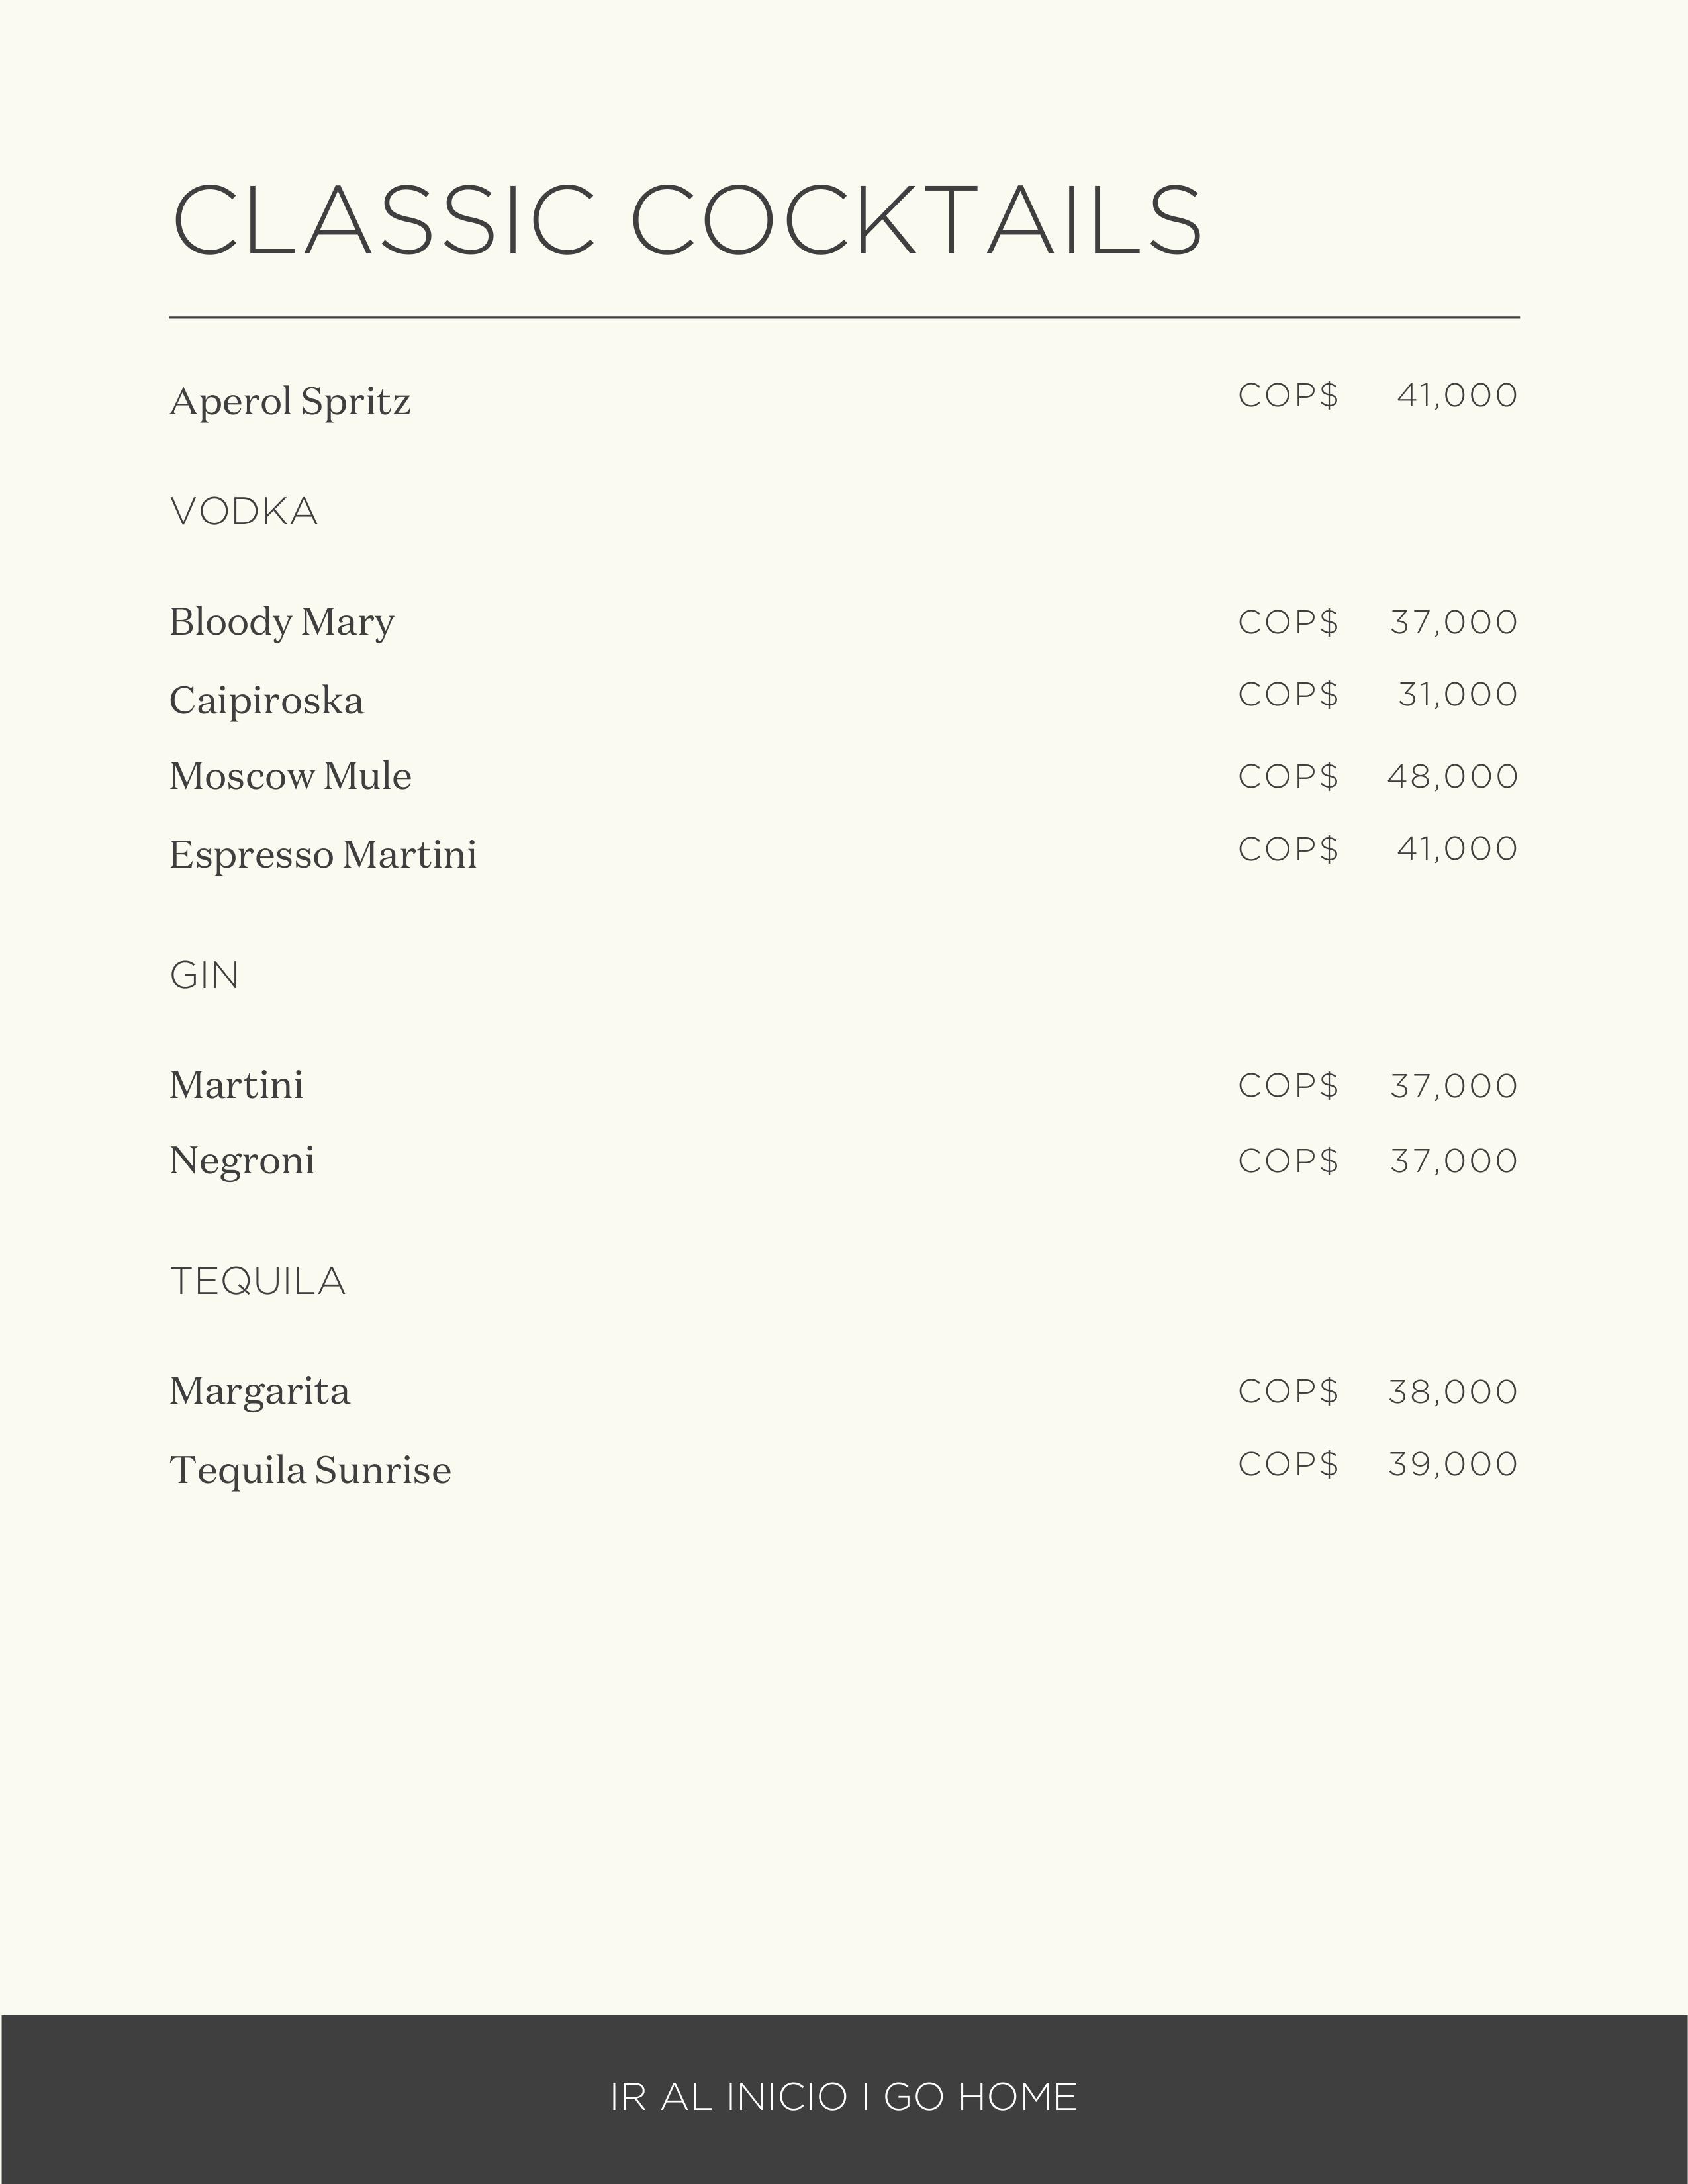Click the Martini entry under GIN
Image resolution: width=1688 pixels, height=2184 pixels.
click(x=236, y=1085)
